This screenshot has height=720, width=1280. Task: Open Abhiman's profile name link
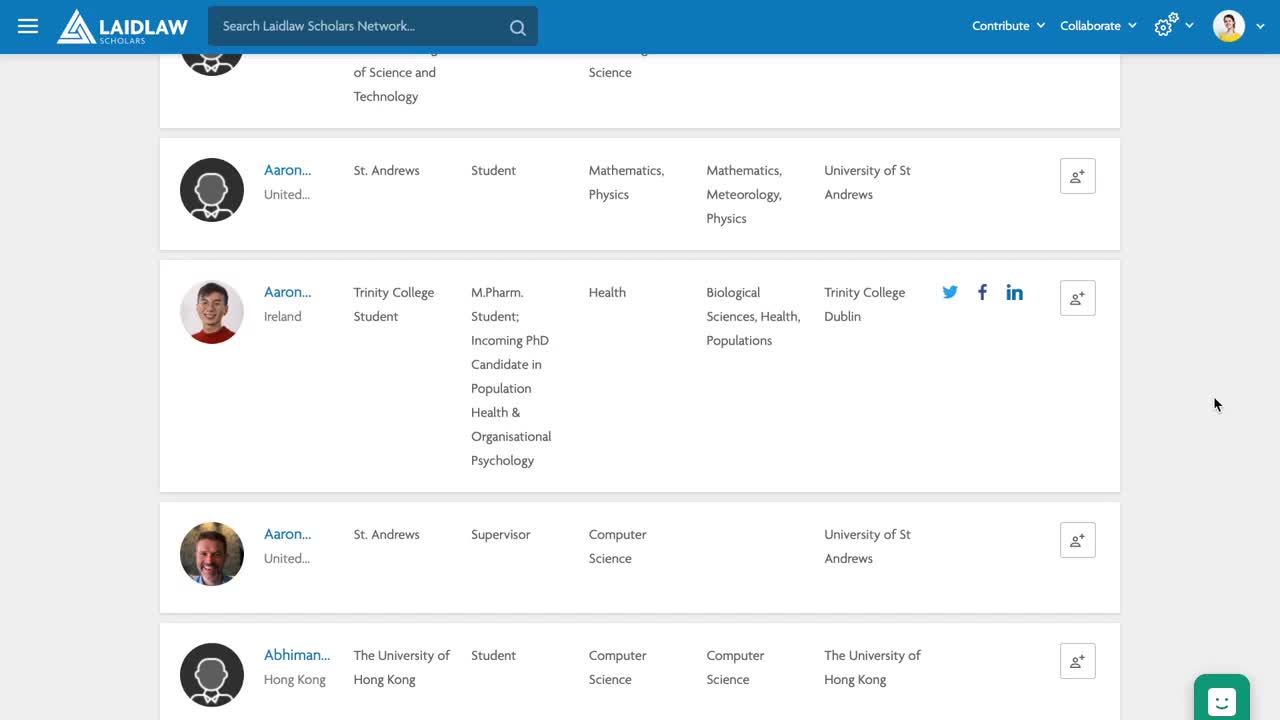click(296, 655)
